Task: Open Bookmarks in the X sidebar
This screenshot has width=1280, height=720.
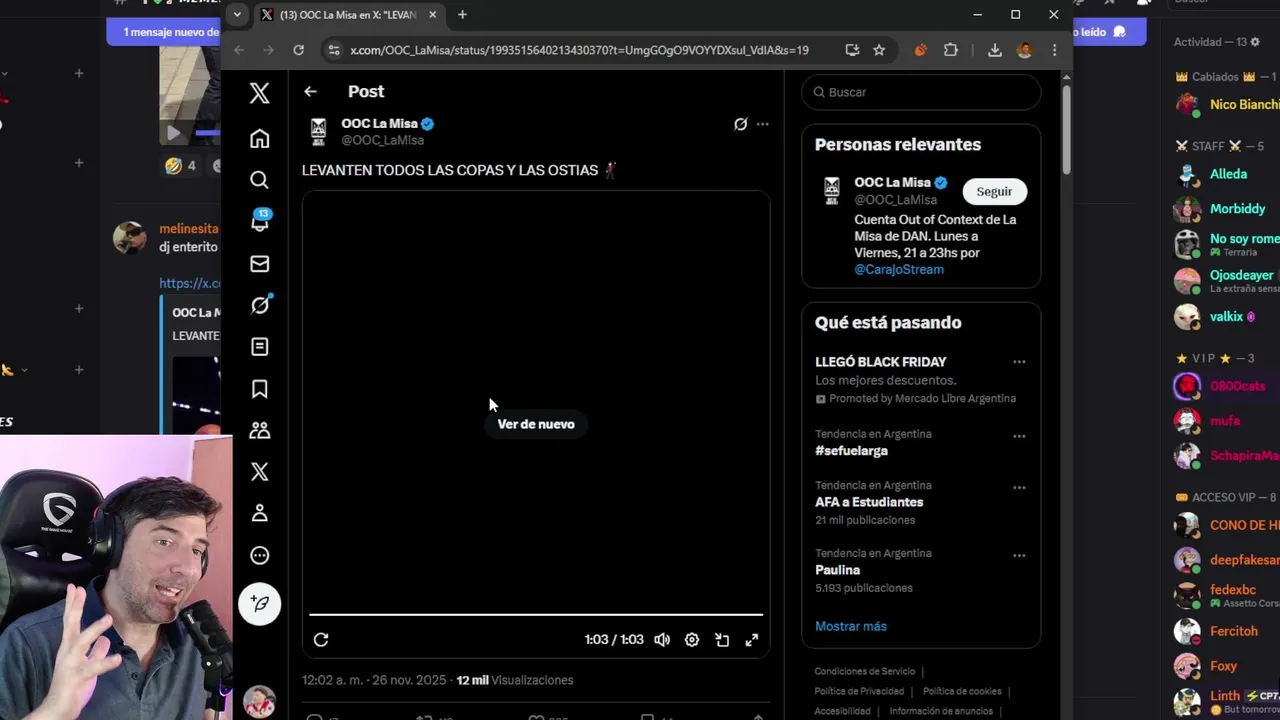Action: [x=259, y=388]
